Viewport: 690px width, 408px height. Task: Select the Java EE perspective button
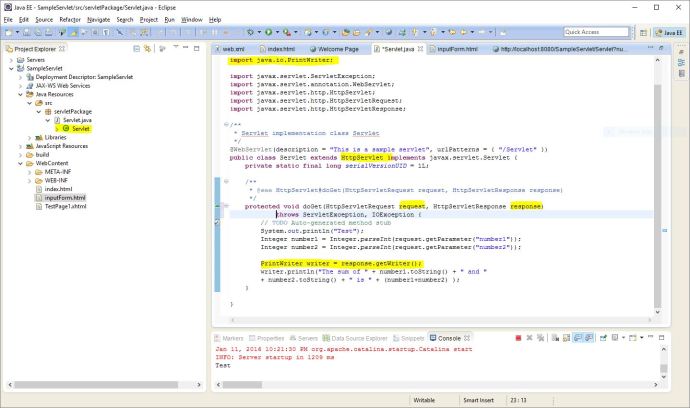(x=669, y=33)
